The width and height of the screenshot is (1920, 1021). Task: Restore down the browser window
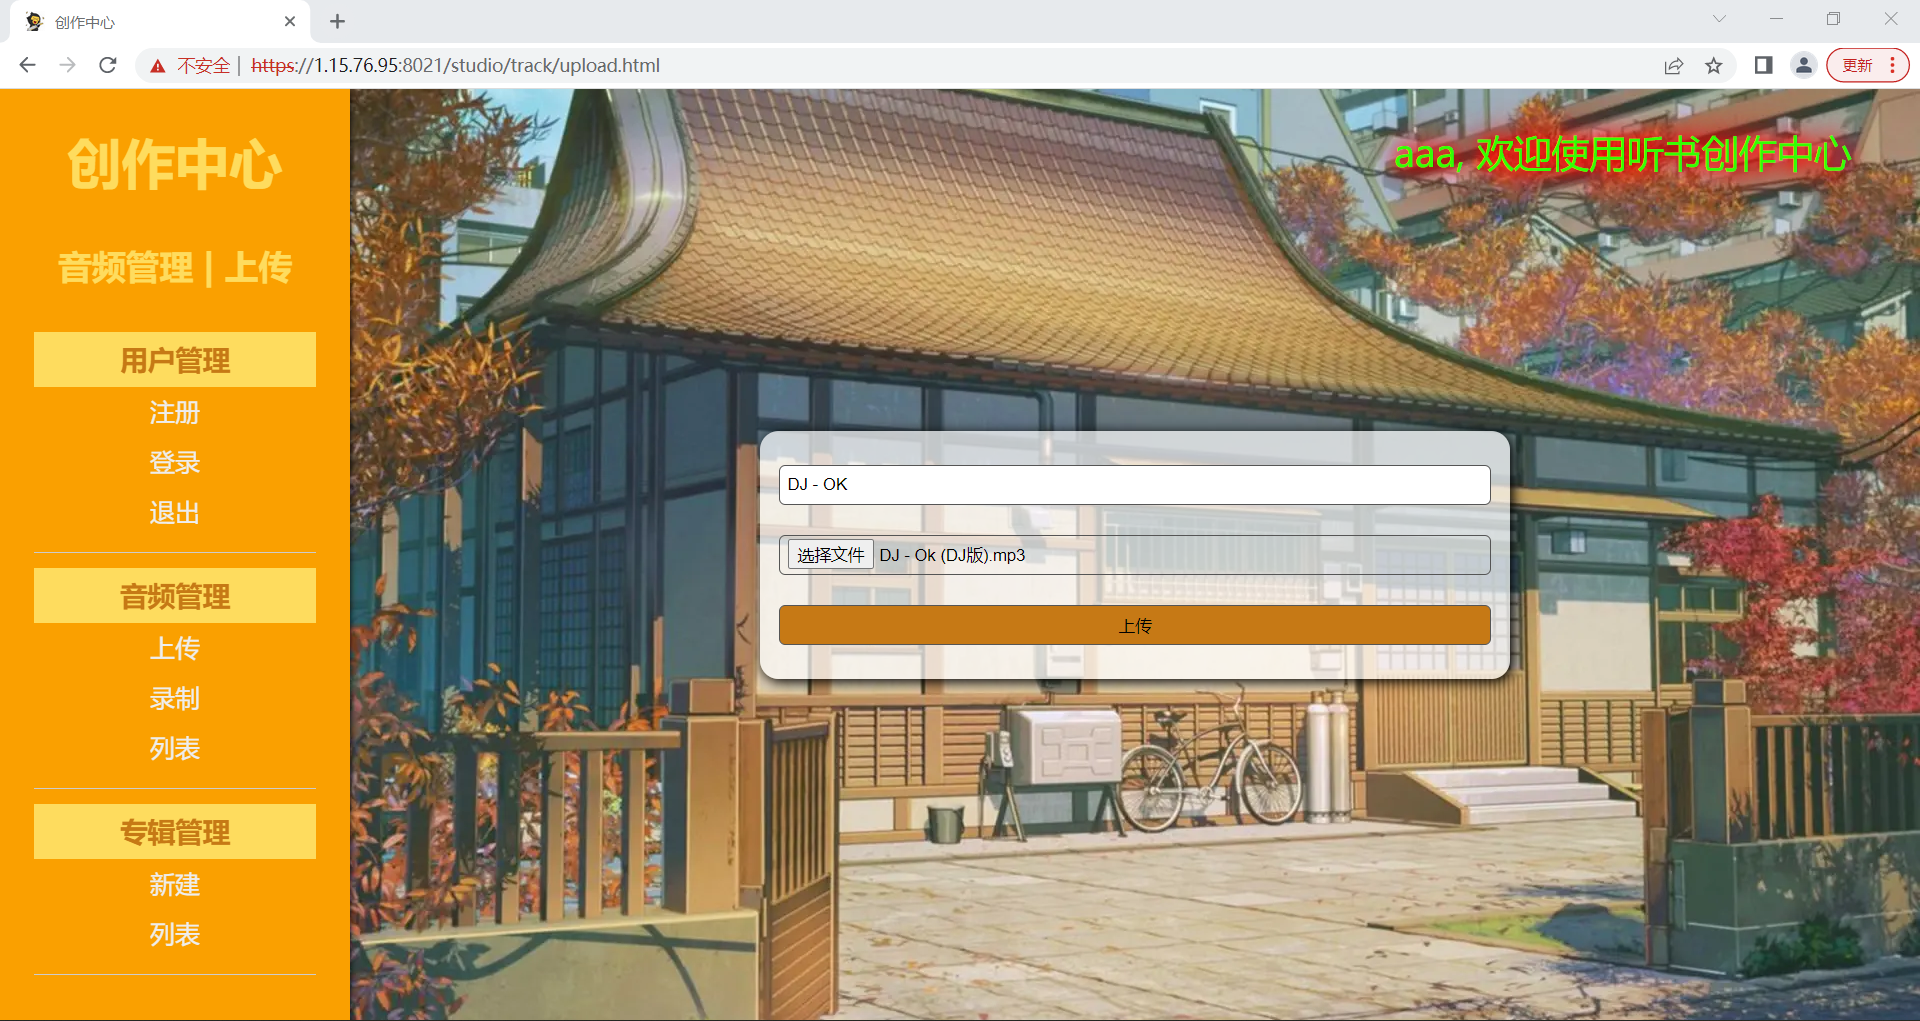[x=1833, y=19]
